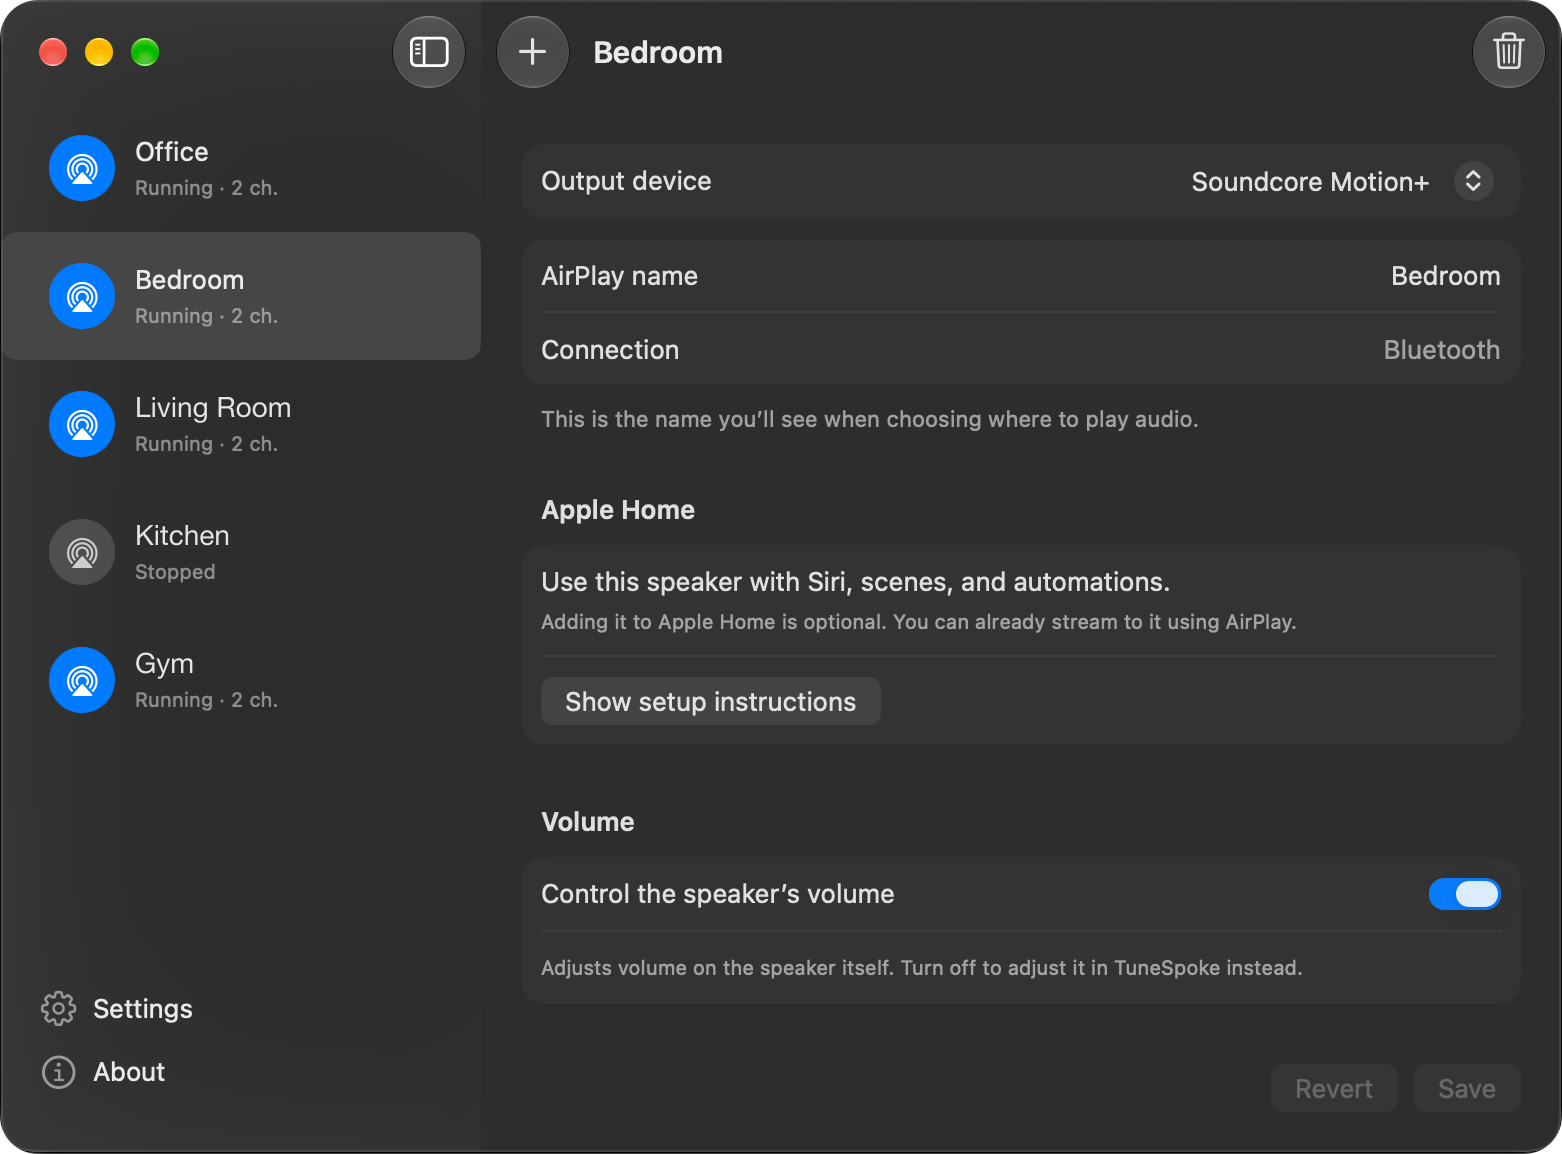Click 'Control the speaker's volume' label

717,894
